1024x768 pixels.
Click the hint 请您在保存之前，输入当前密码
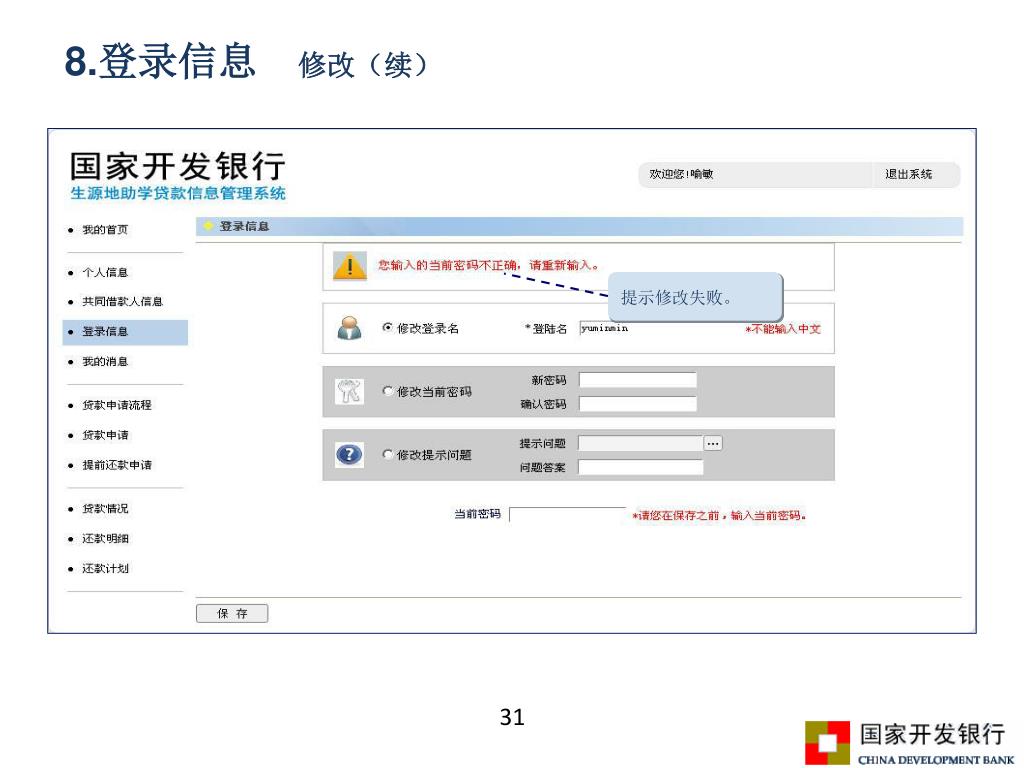pyautogui.click(x=718, y=516)
